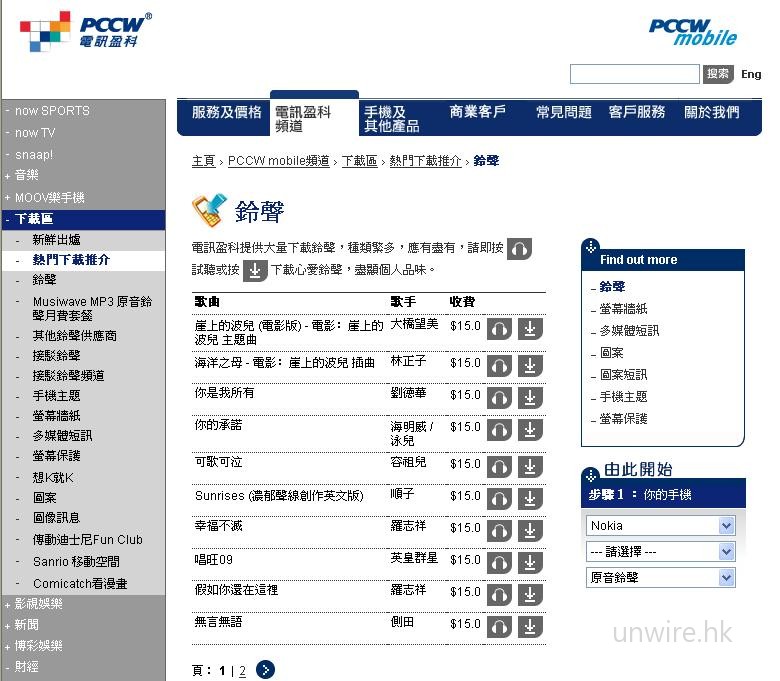Download the 假如你還在這裡 ringtone

point(530,595)
